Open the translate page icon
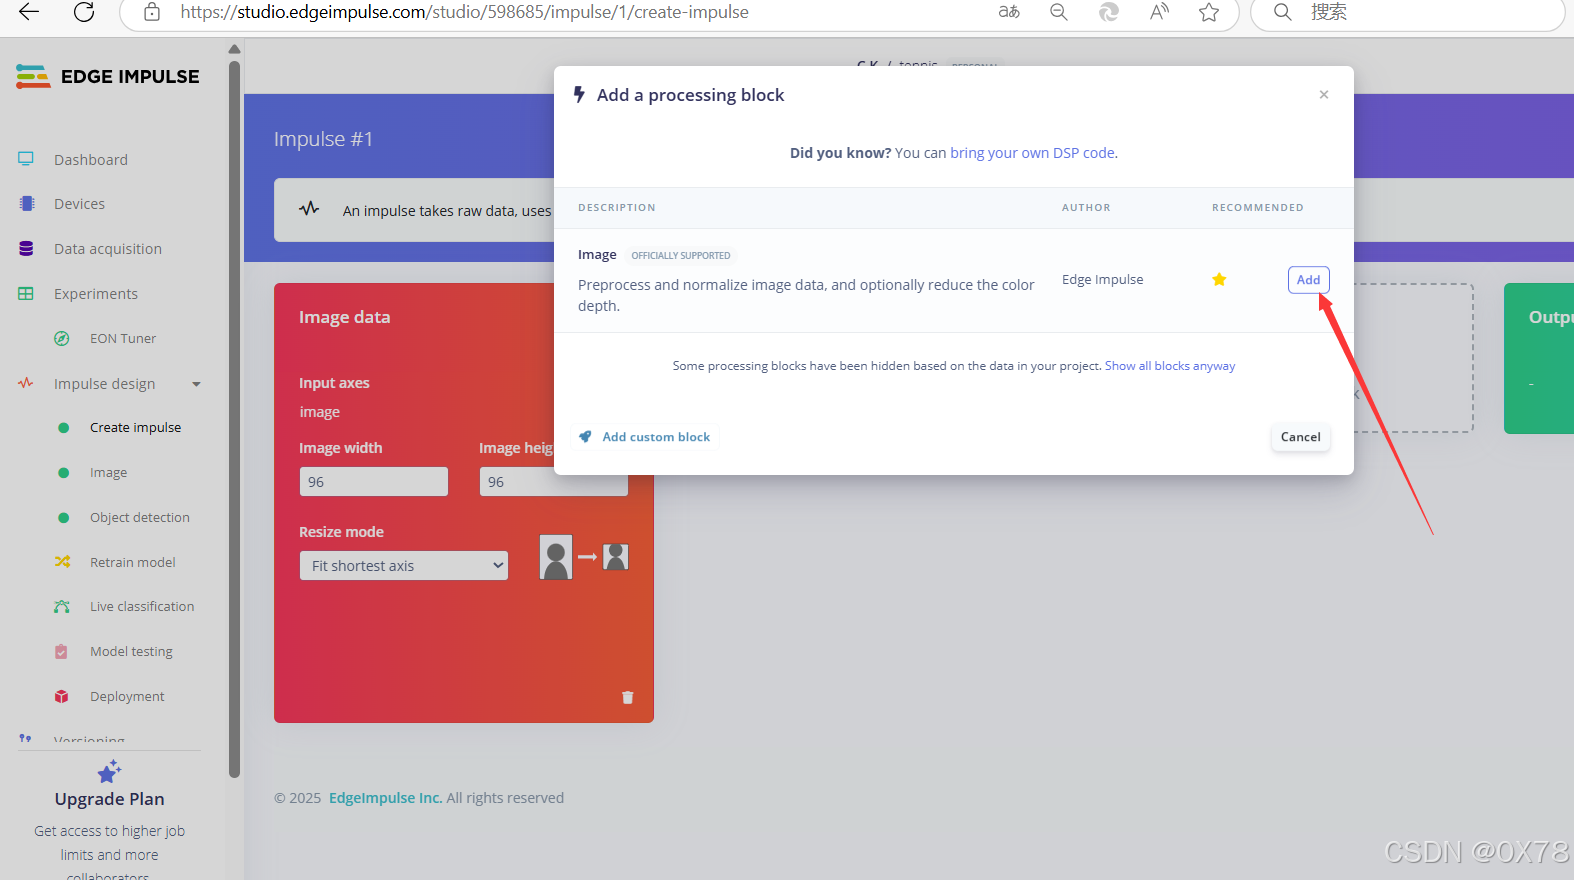Viewport: 1574px width, 880px height. tap(1009, 12)
